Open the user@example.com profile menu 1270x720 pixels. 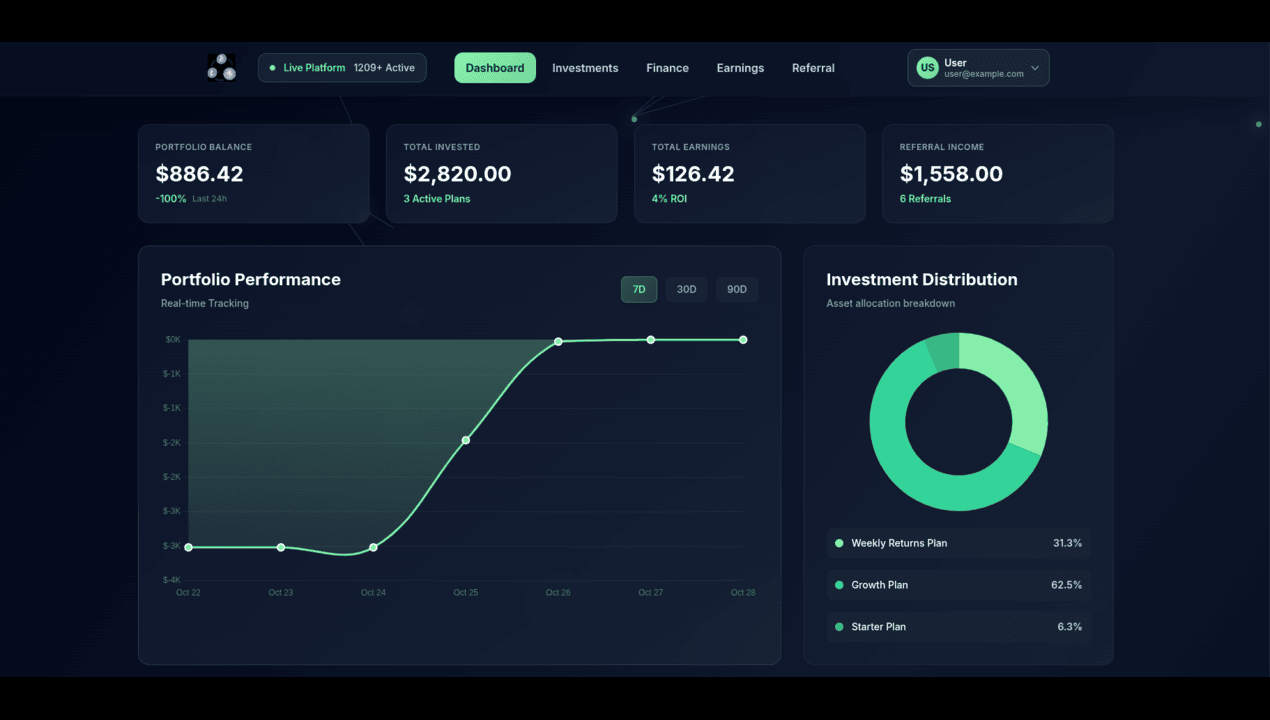pos(979,68)
